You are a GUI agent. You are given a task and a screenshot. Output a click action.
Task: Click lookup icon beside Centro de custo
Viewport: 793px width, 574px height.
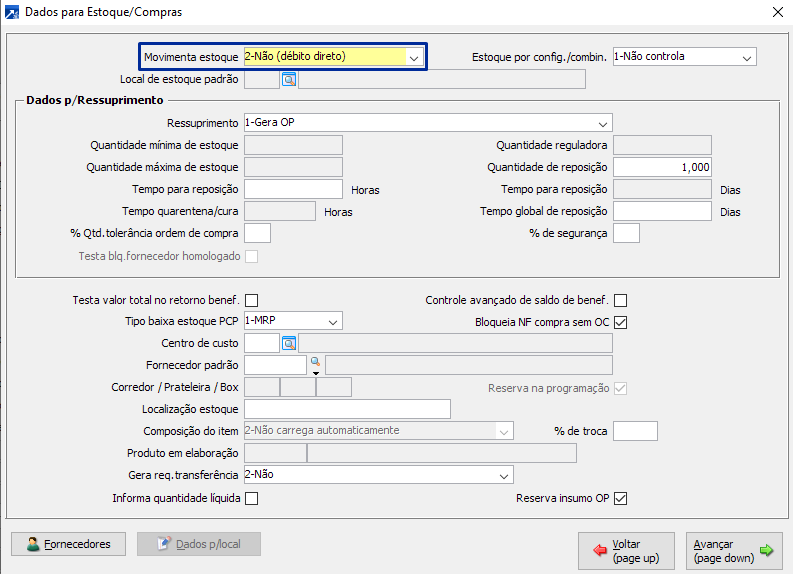pos(289,343)
